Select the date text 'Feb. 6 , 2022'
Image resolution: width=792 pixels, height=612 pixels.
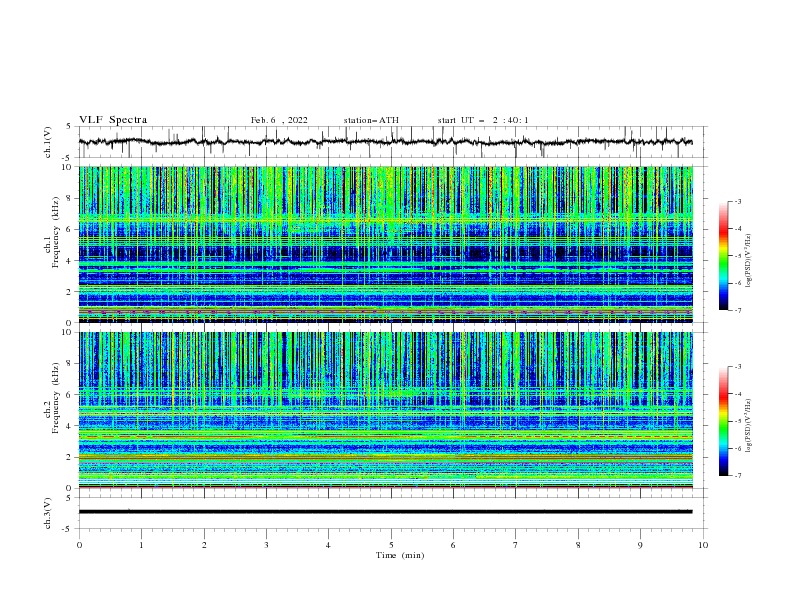click(x=279, y=120)
